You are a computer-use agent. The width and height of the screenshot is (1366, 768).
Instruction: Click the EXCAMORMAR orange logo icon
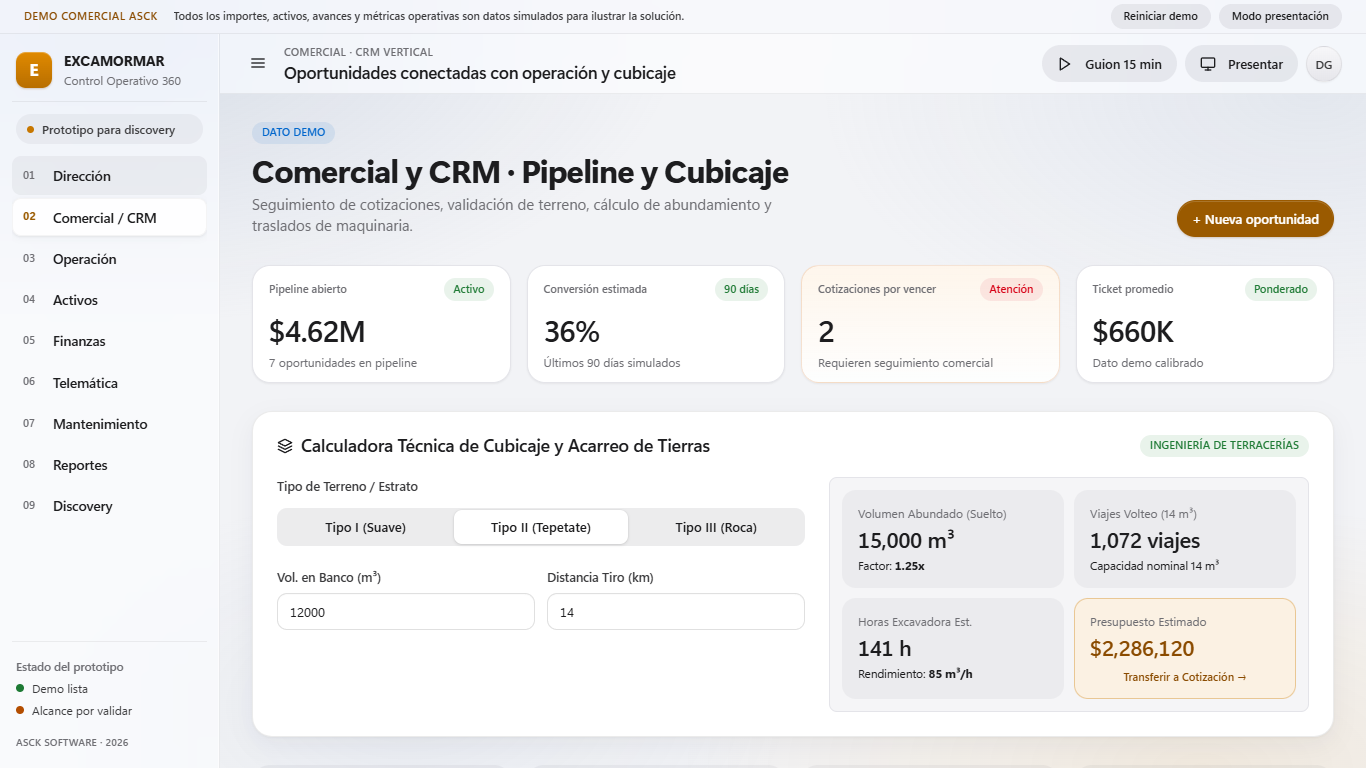coord(34,70)
